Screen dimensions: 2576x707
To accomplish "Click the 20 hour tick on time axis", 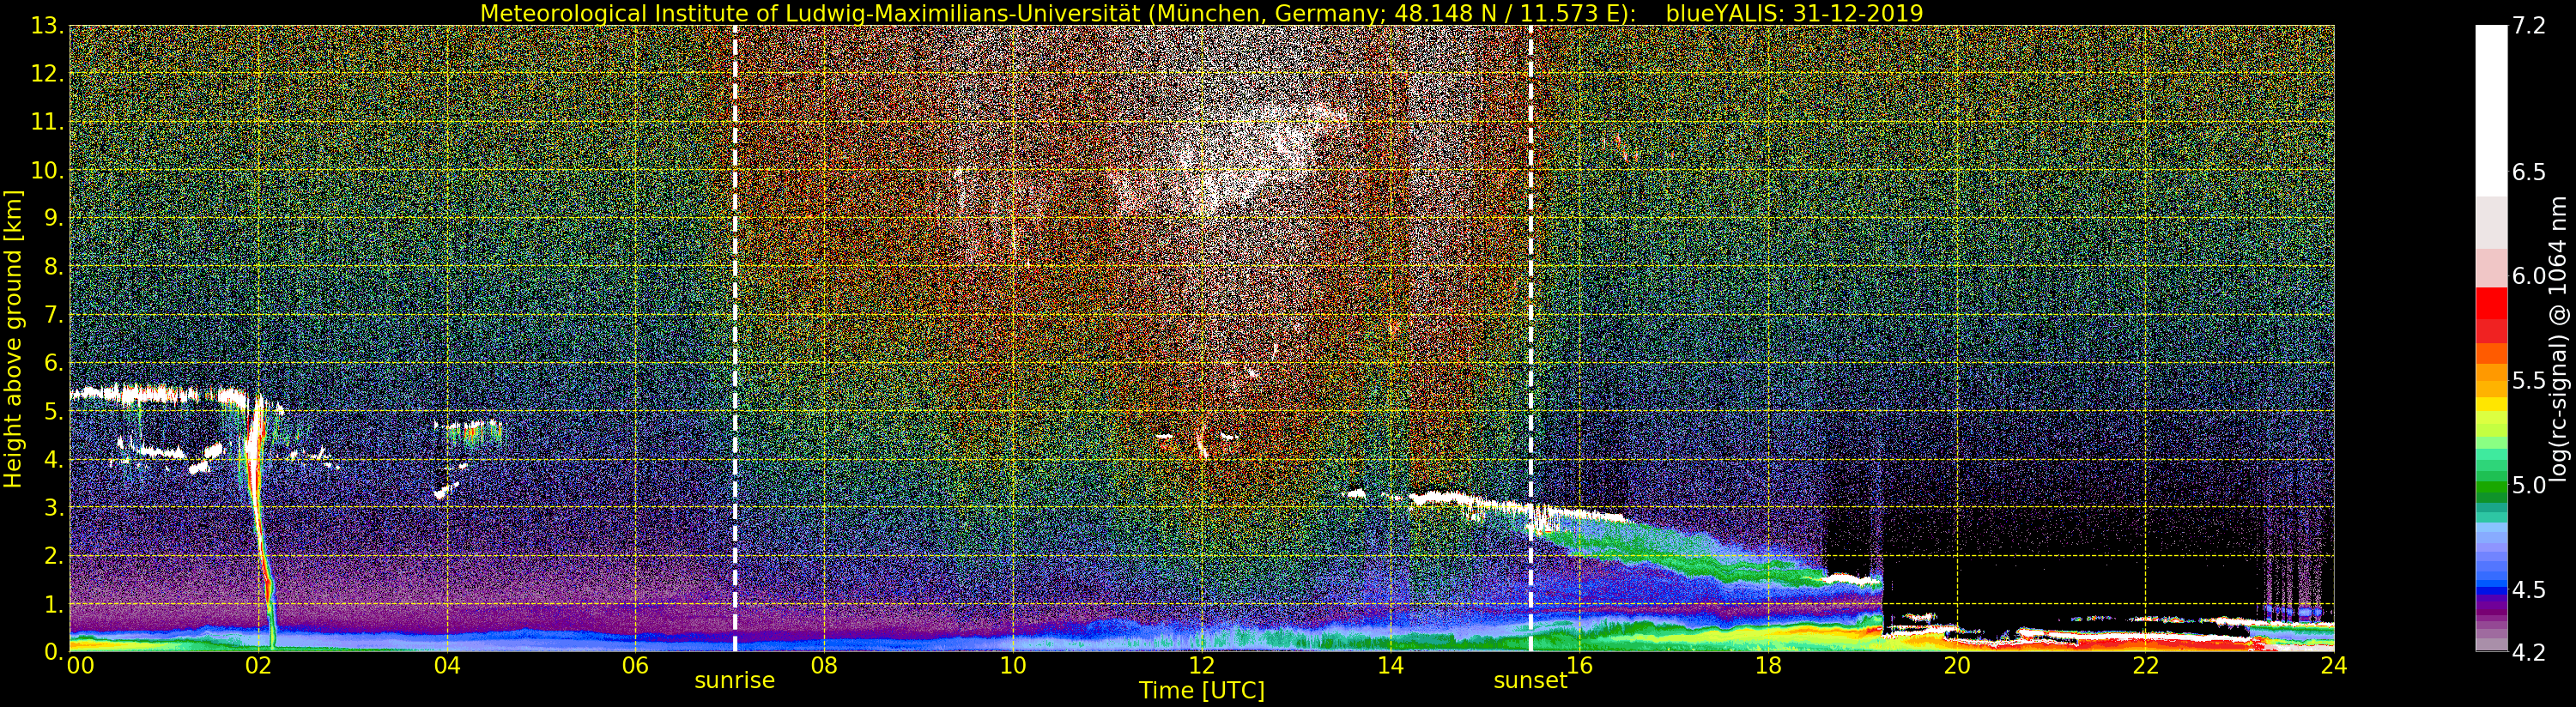I will click(x=1957, y=665).
